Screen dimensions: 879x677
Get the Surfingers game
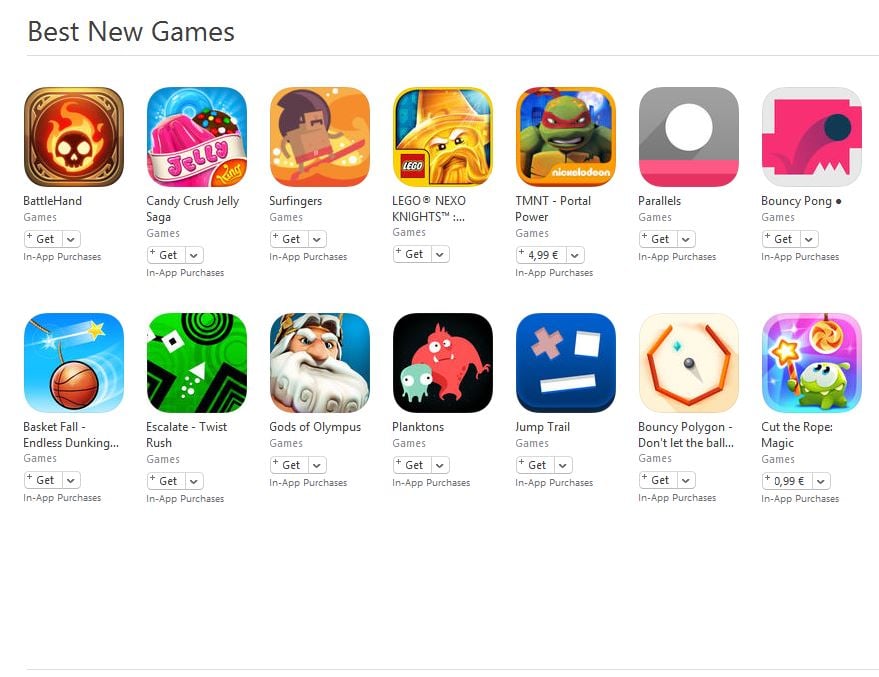(288, 239)
